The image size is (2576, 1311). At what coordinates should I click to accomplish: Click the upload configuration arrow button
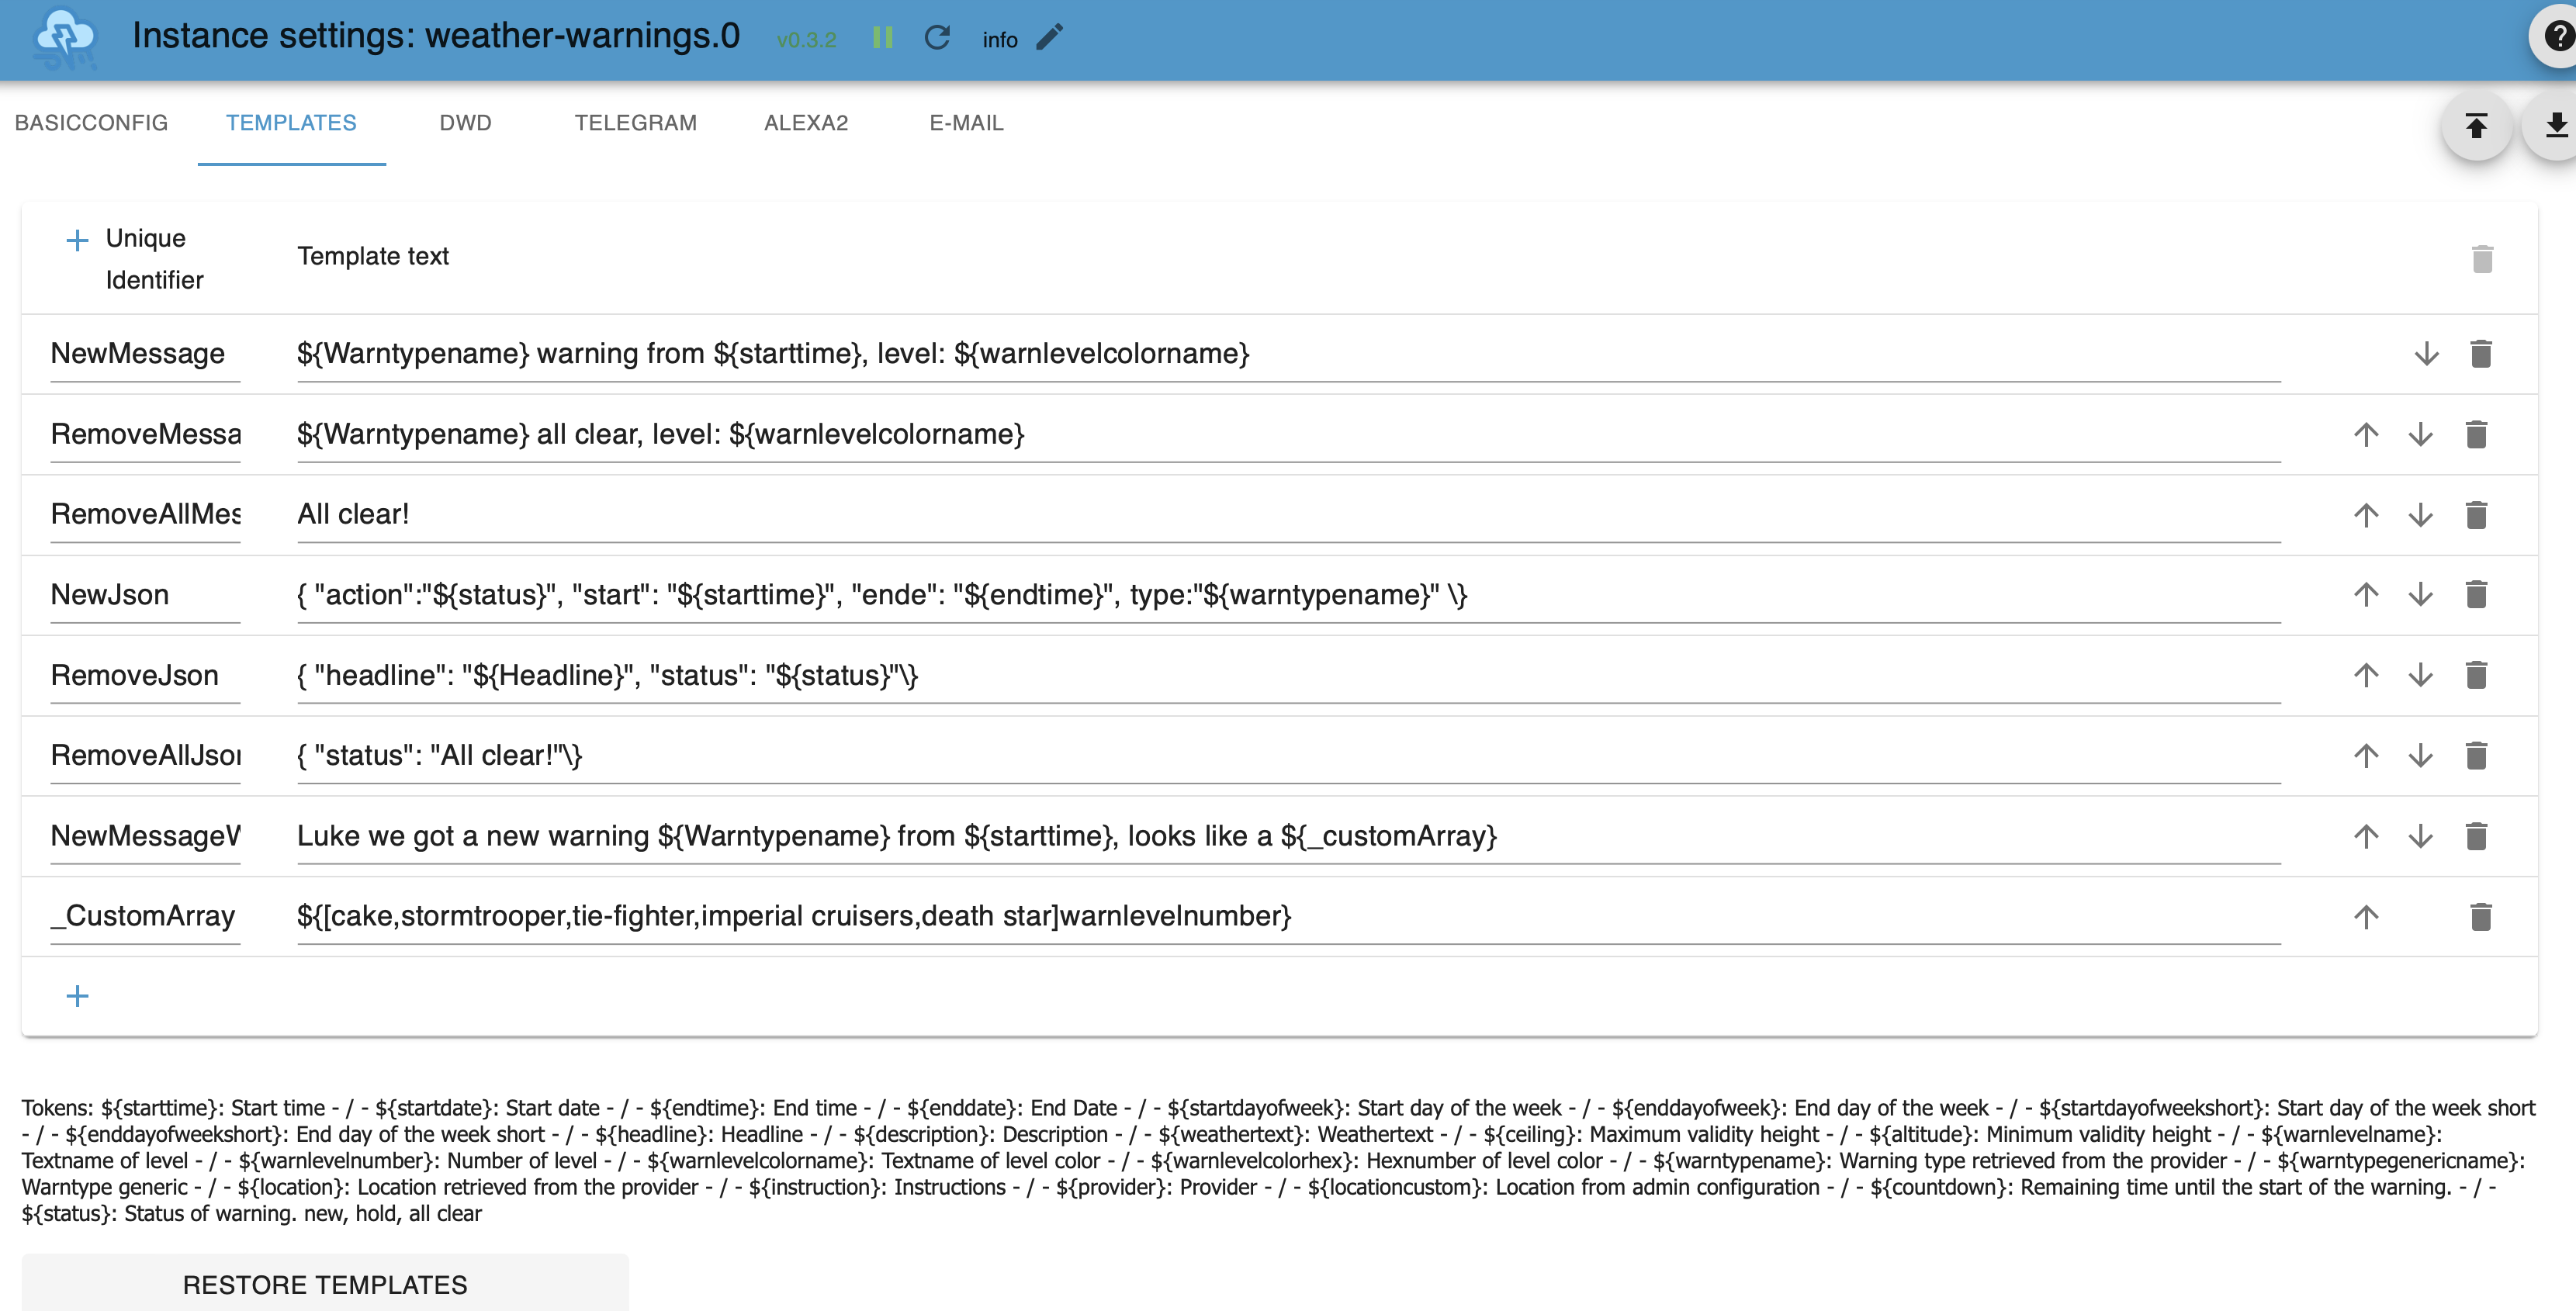(2476, 126)
